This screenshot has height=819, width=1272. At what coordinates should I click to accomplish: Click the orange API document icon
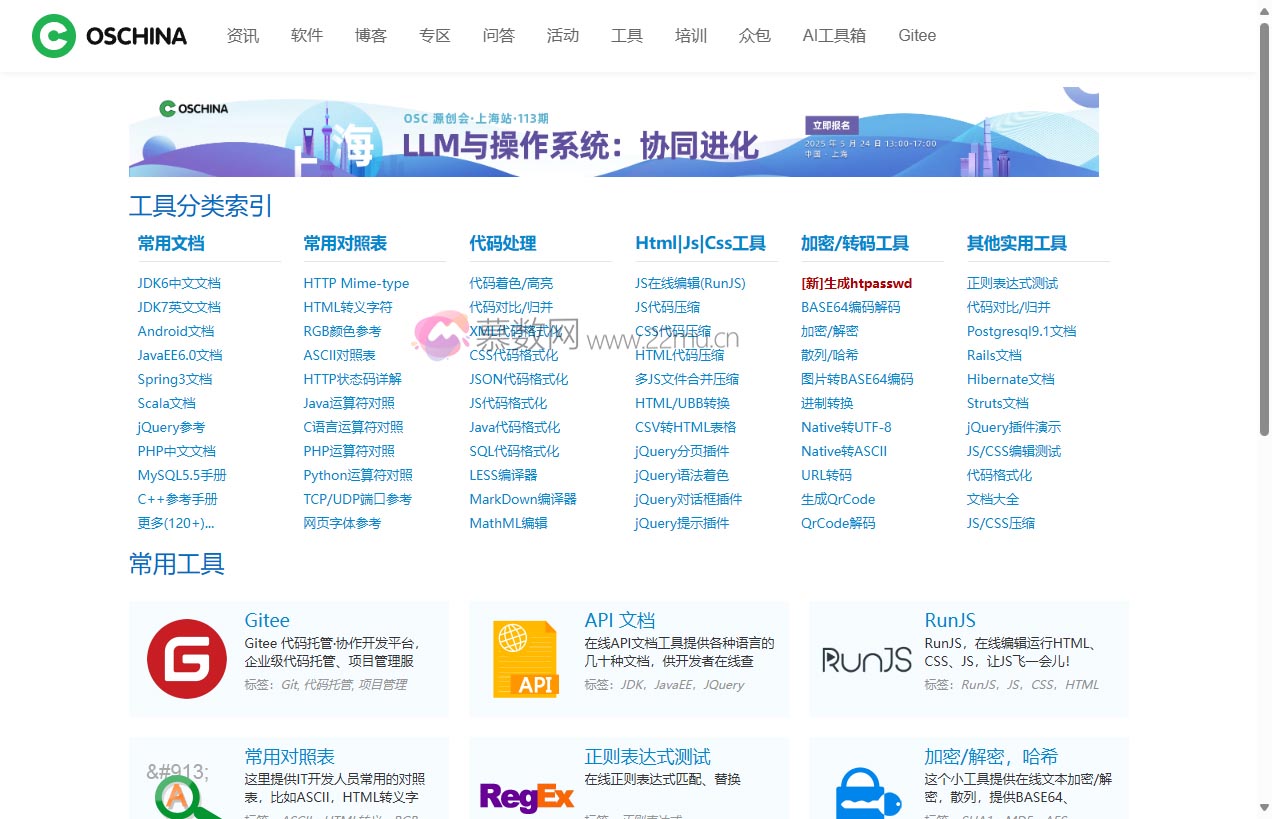526,658
